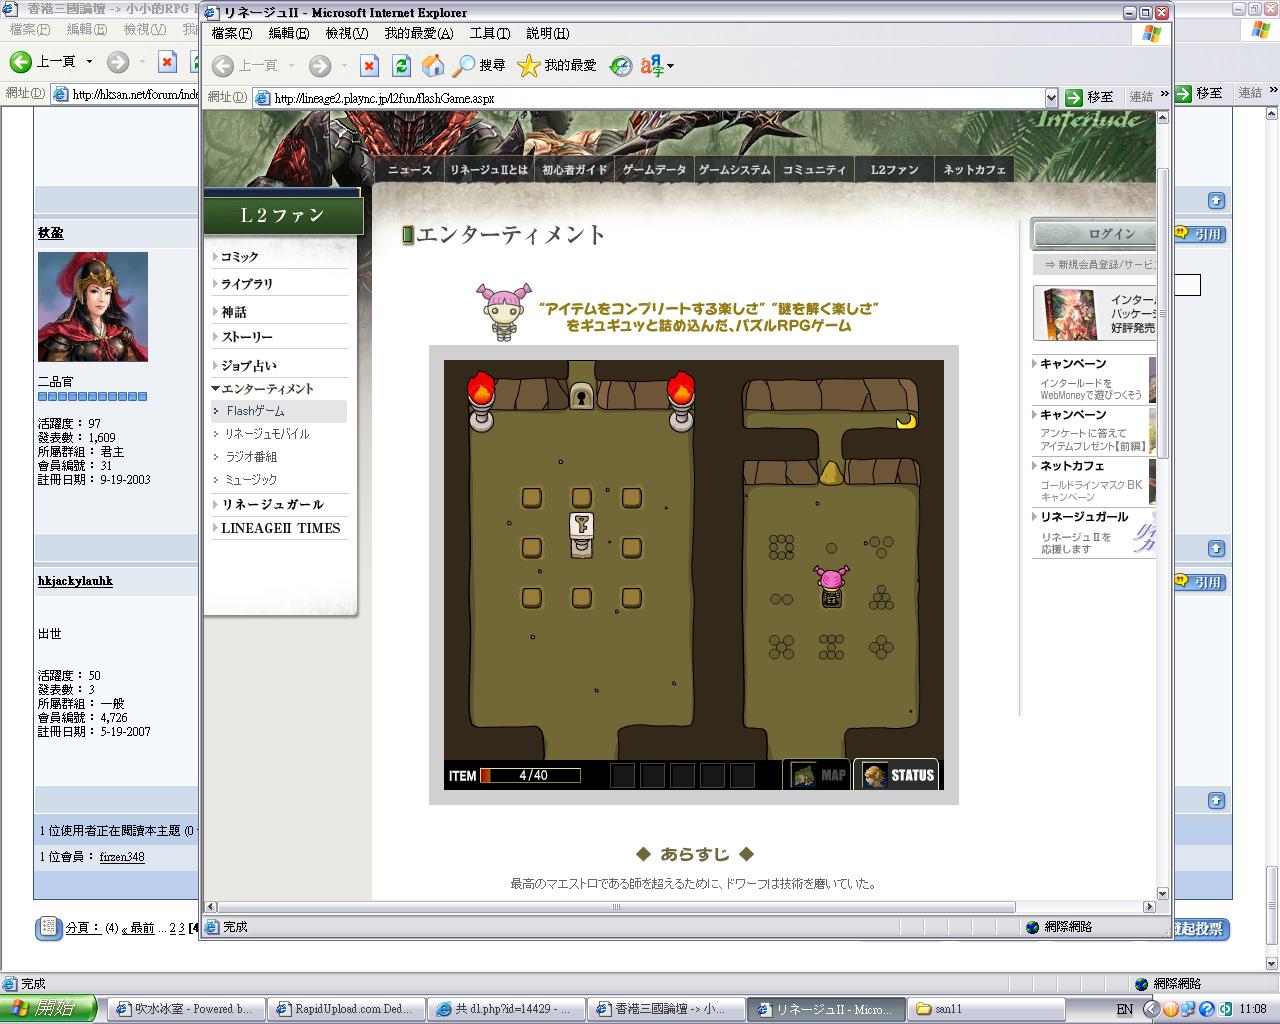Click the right flaming torch in game
This screenshot has height=1024, width=1280.
click(681, 400)
